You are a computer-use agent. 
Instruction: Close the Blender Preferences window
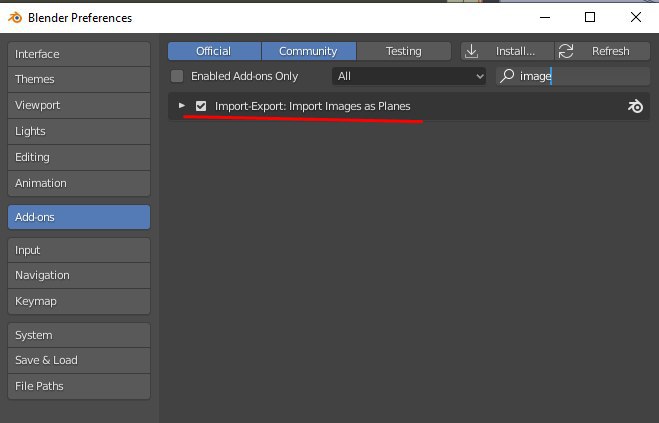tap(636, 17)
